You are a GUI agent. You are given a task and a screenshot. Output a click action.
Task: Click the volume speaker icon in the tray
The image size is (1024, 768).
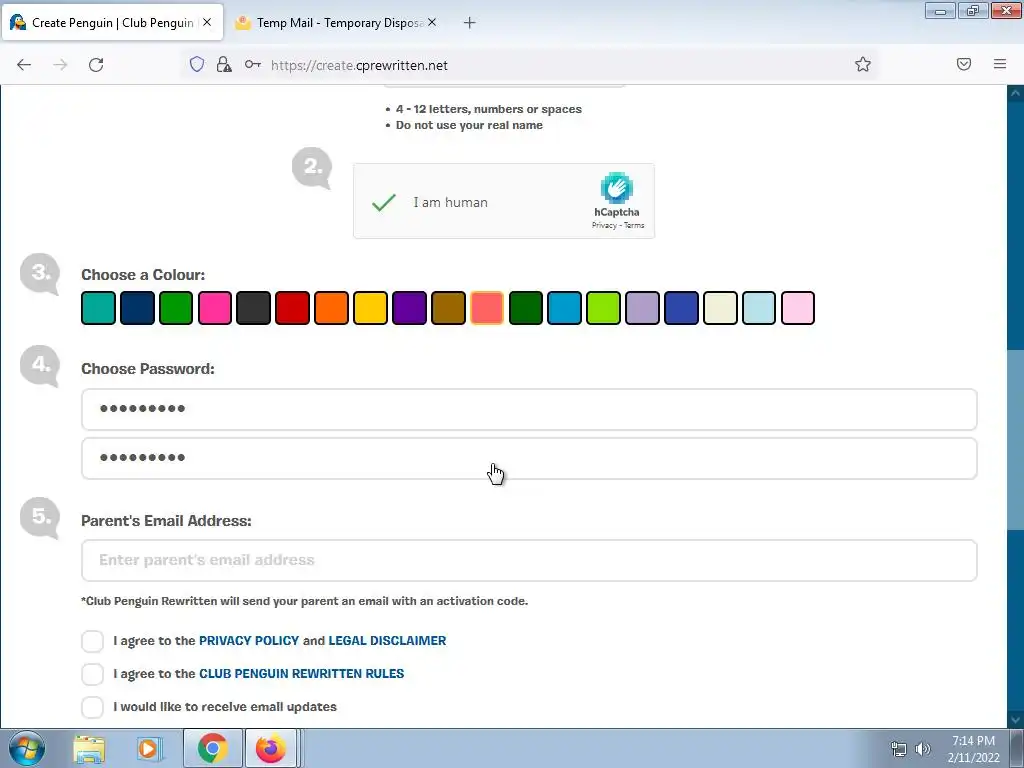(923, 749)
